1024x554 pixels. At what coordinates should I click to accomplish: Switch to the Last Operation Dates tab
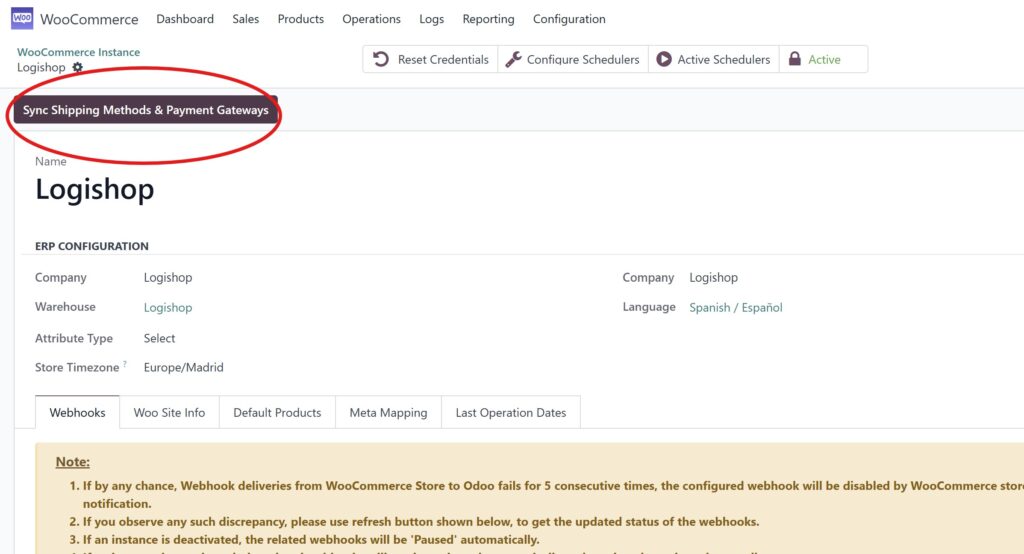point(511,412)
